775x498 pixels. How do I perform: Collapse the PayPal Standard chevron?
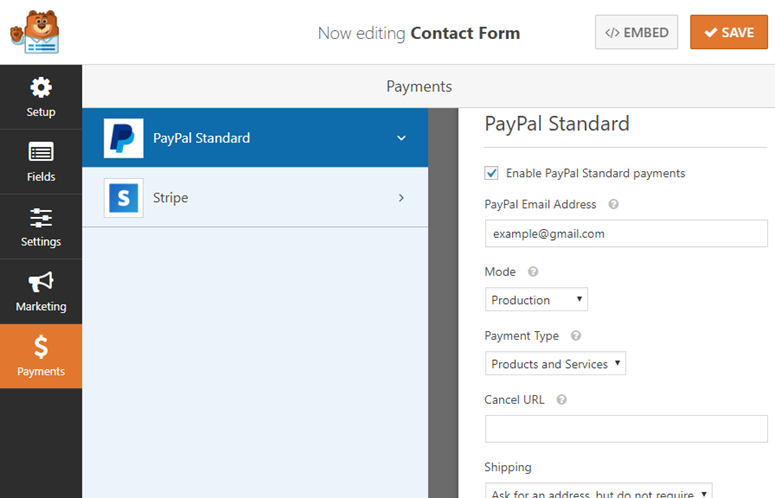tap(401, 138)
